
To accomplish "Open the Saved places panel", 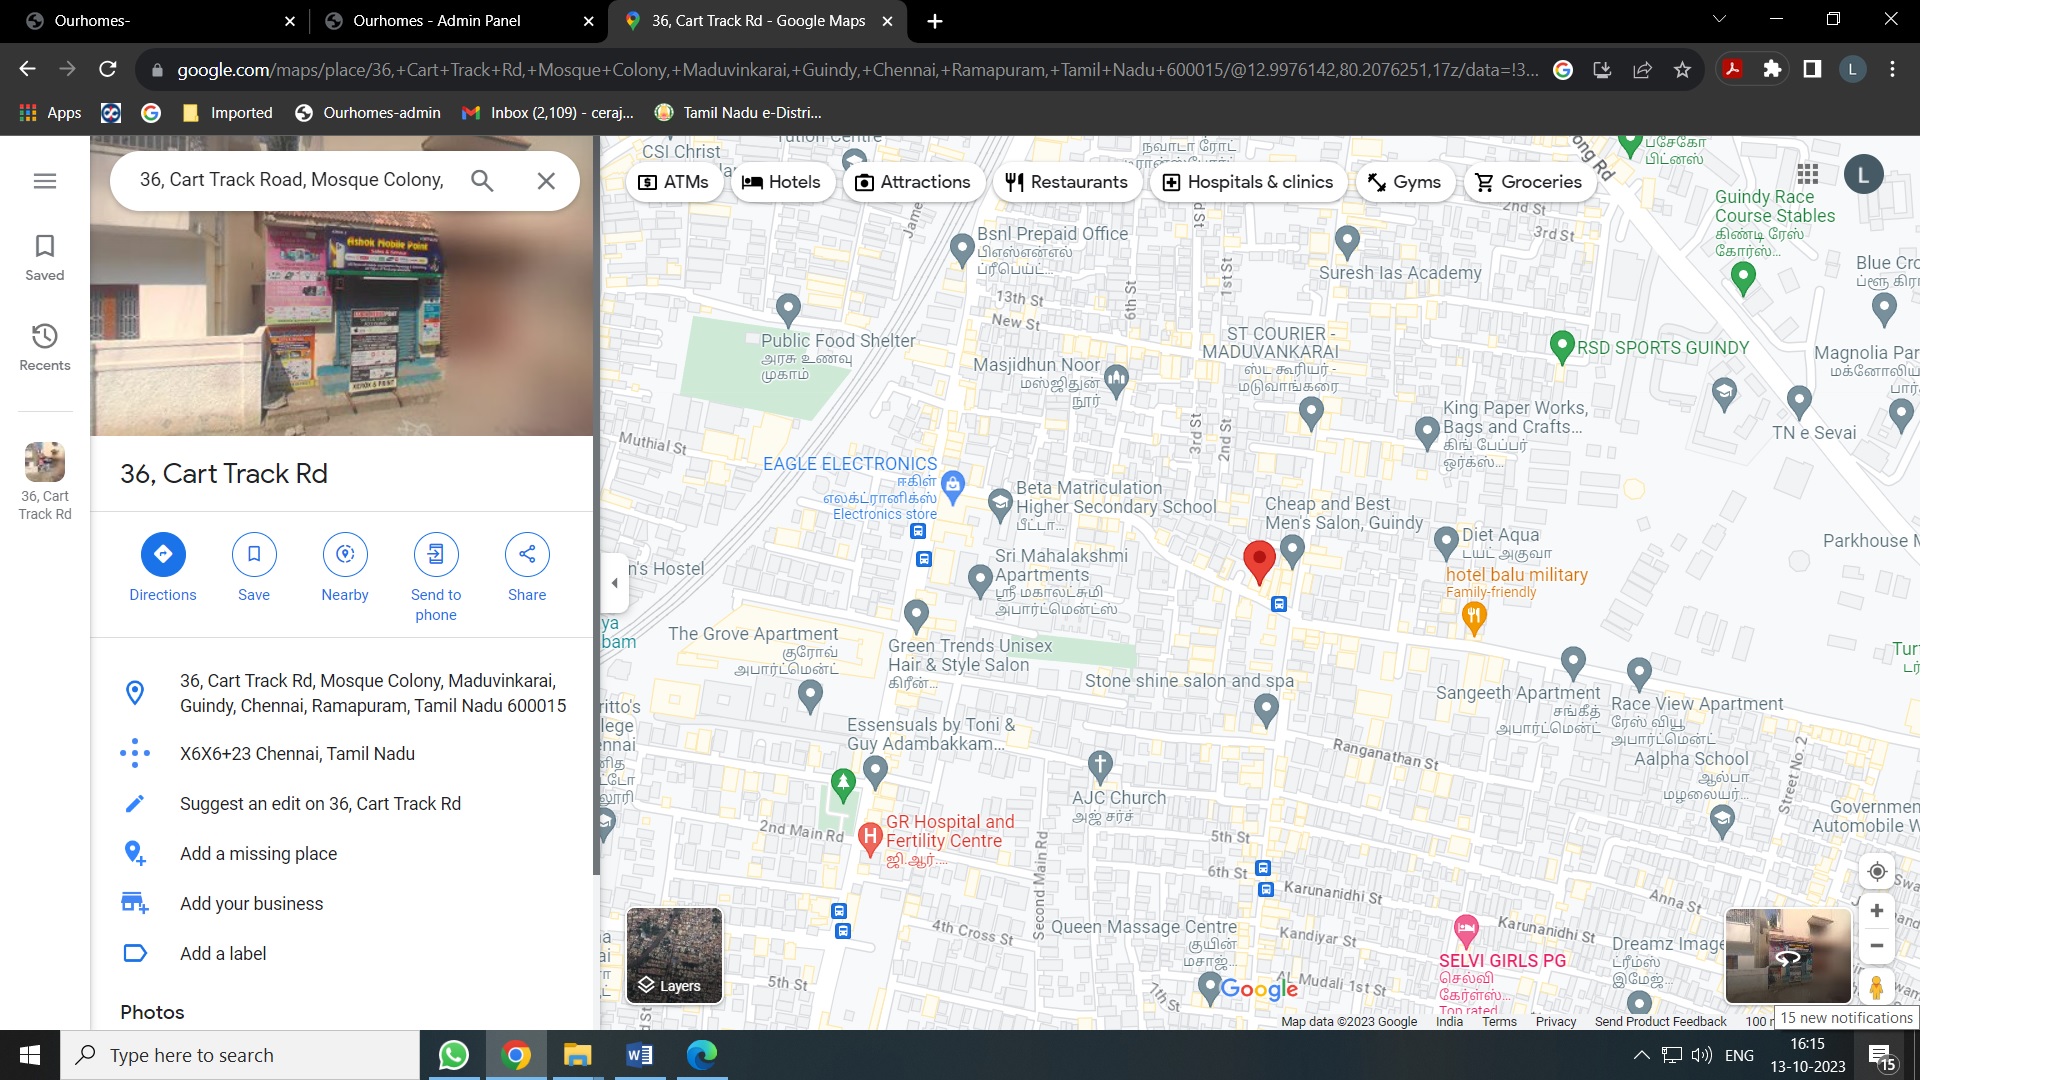I will [45, 258].
